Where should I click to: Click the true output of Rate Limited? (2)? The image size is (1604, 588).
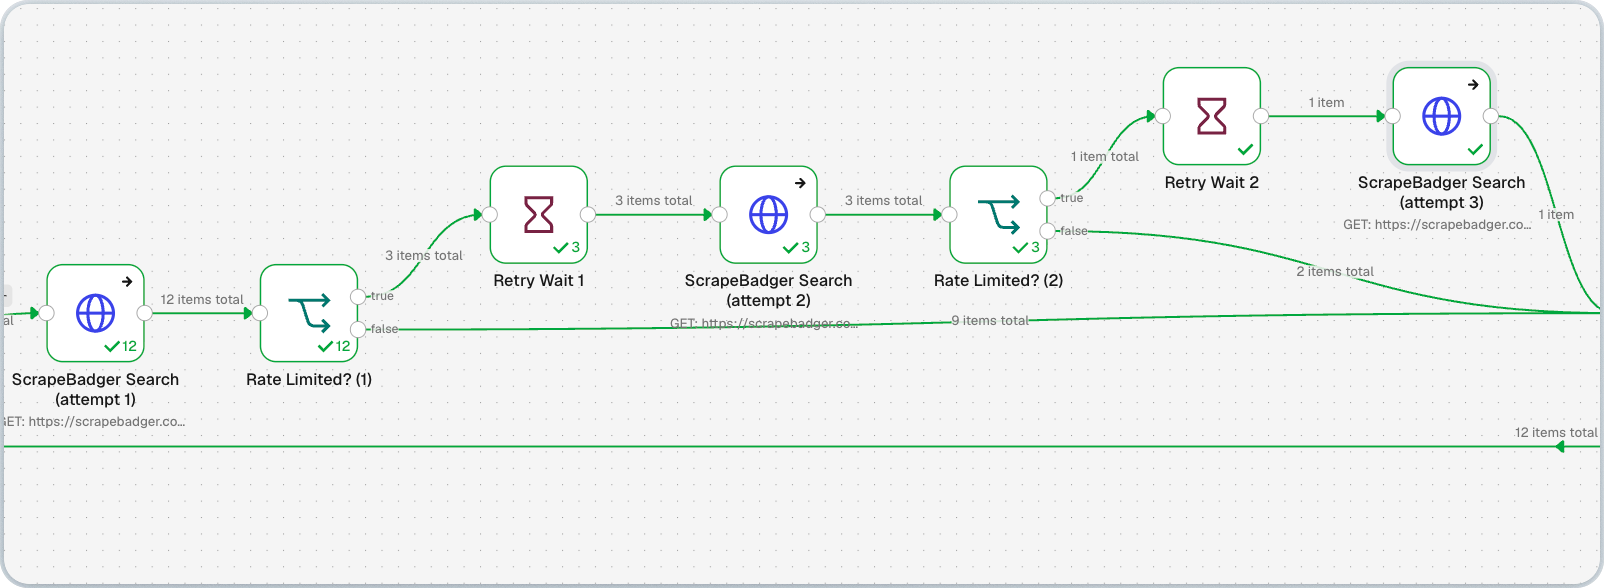click(1047, 198)
